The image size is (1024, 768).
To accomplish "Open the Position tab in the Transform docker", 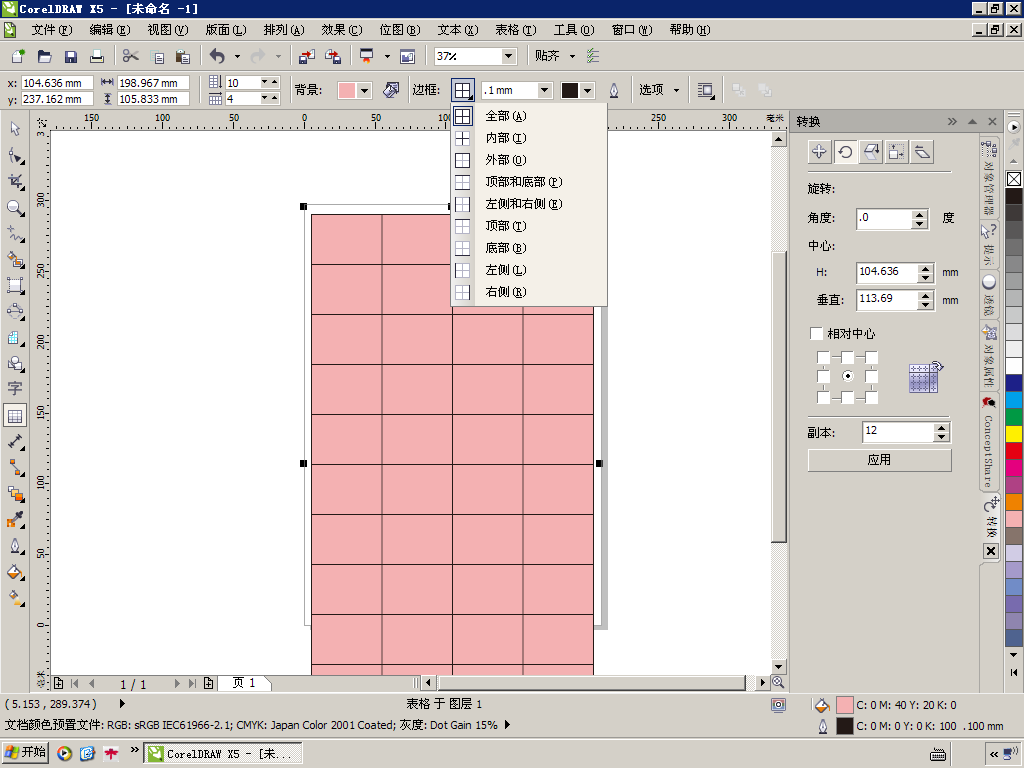I will (819, 152).
